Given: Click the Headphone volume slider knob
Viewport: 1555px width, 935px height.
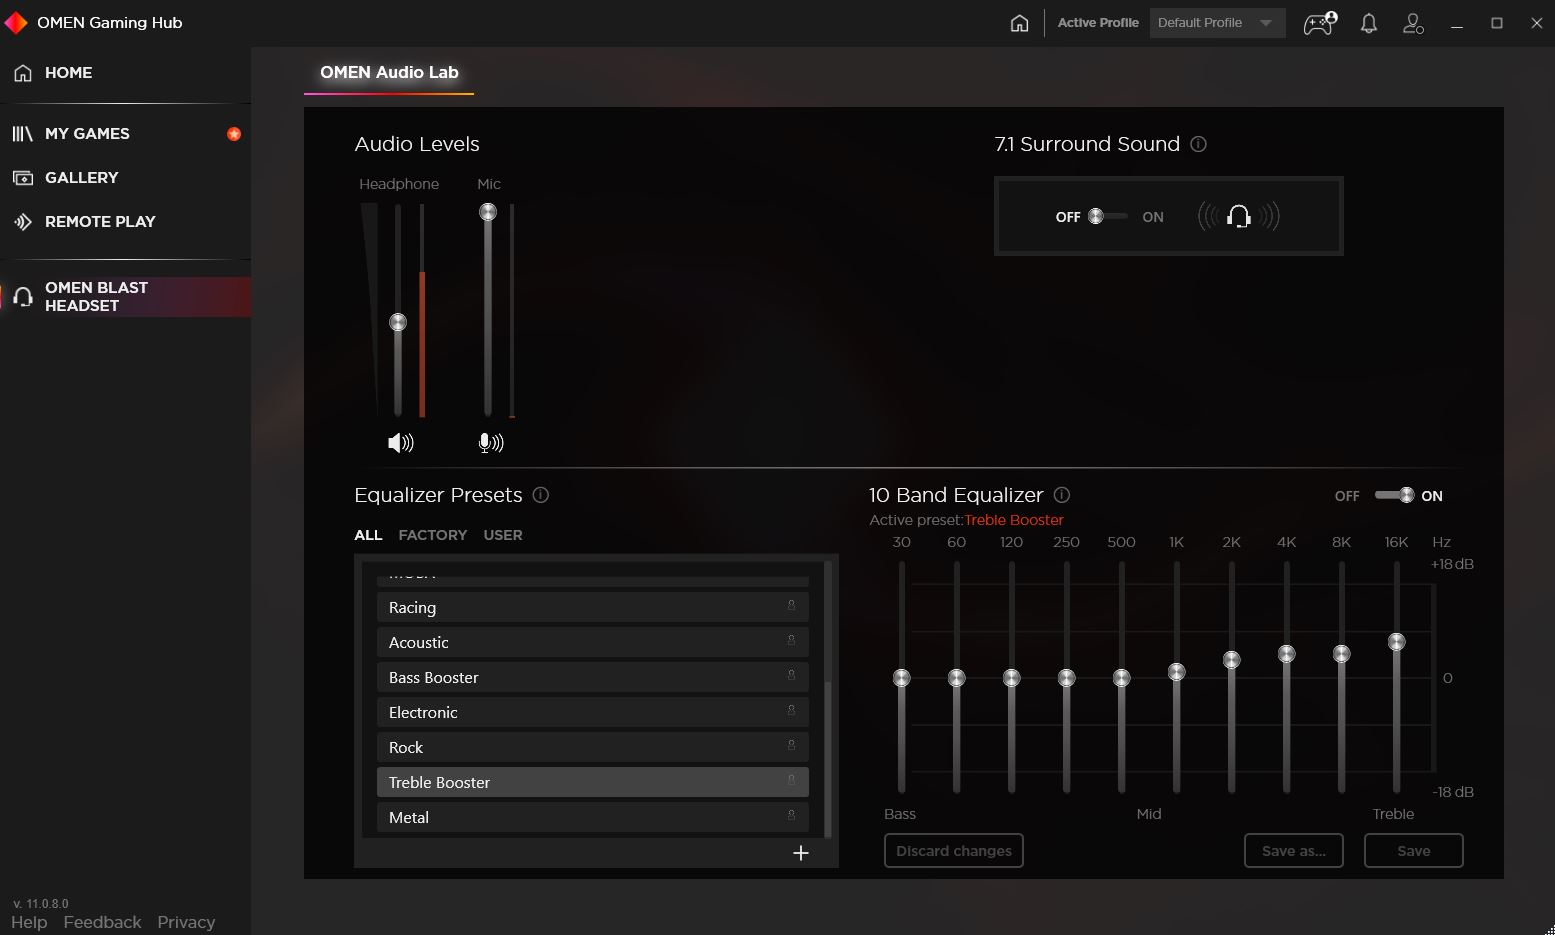Looking at the screenshot, I should click(398, 322).
